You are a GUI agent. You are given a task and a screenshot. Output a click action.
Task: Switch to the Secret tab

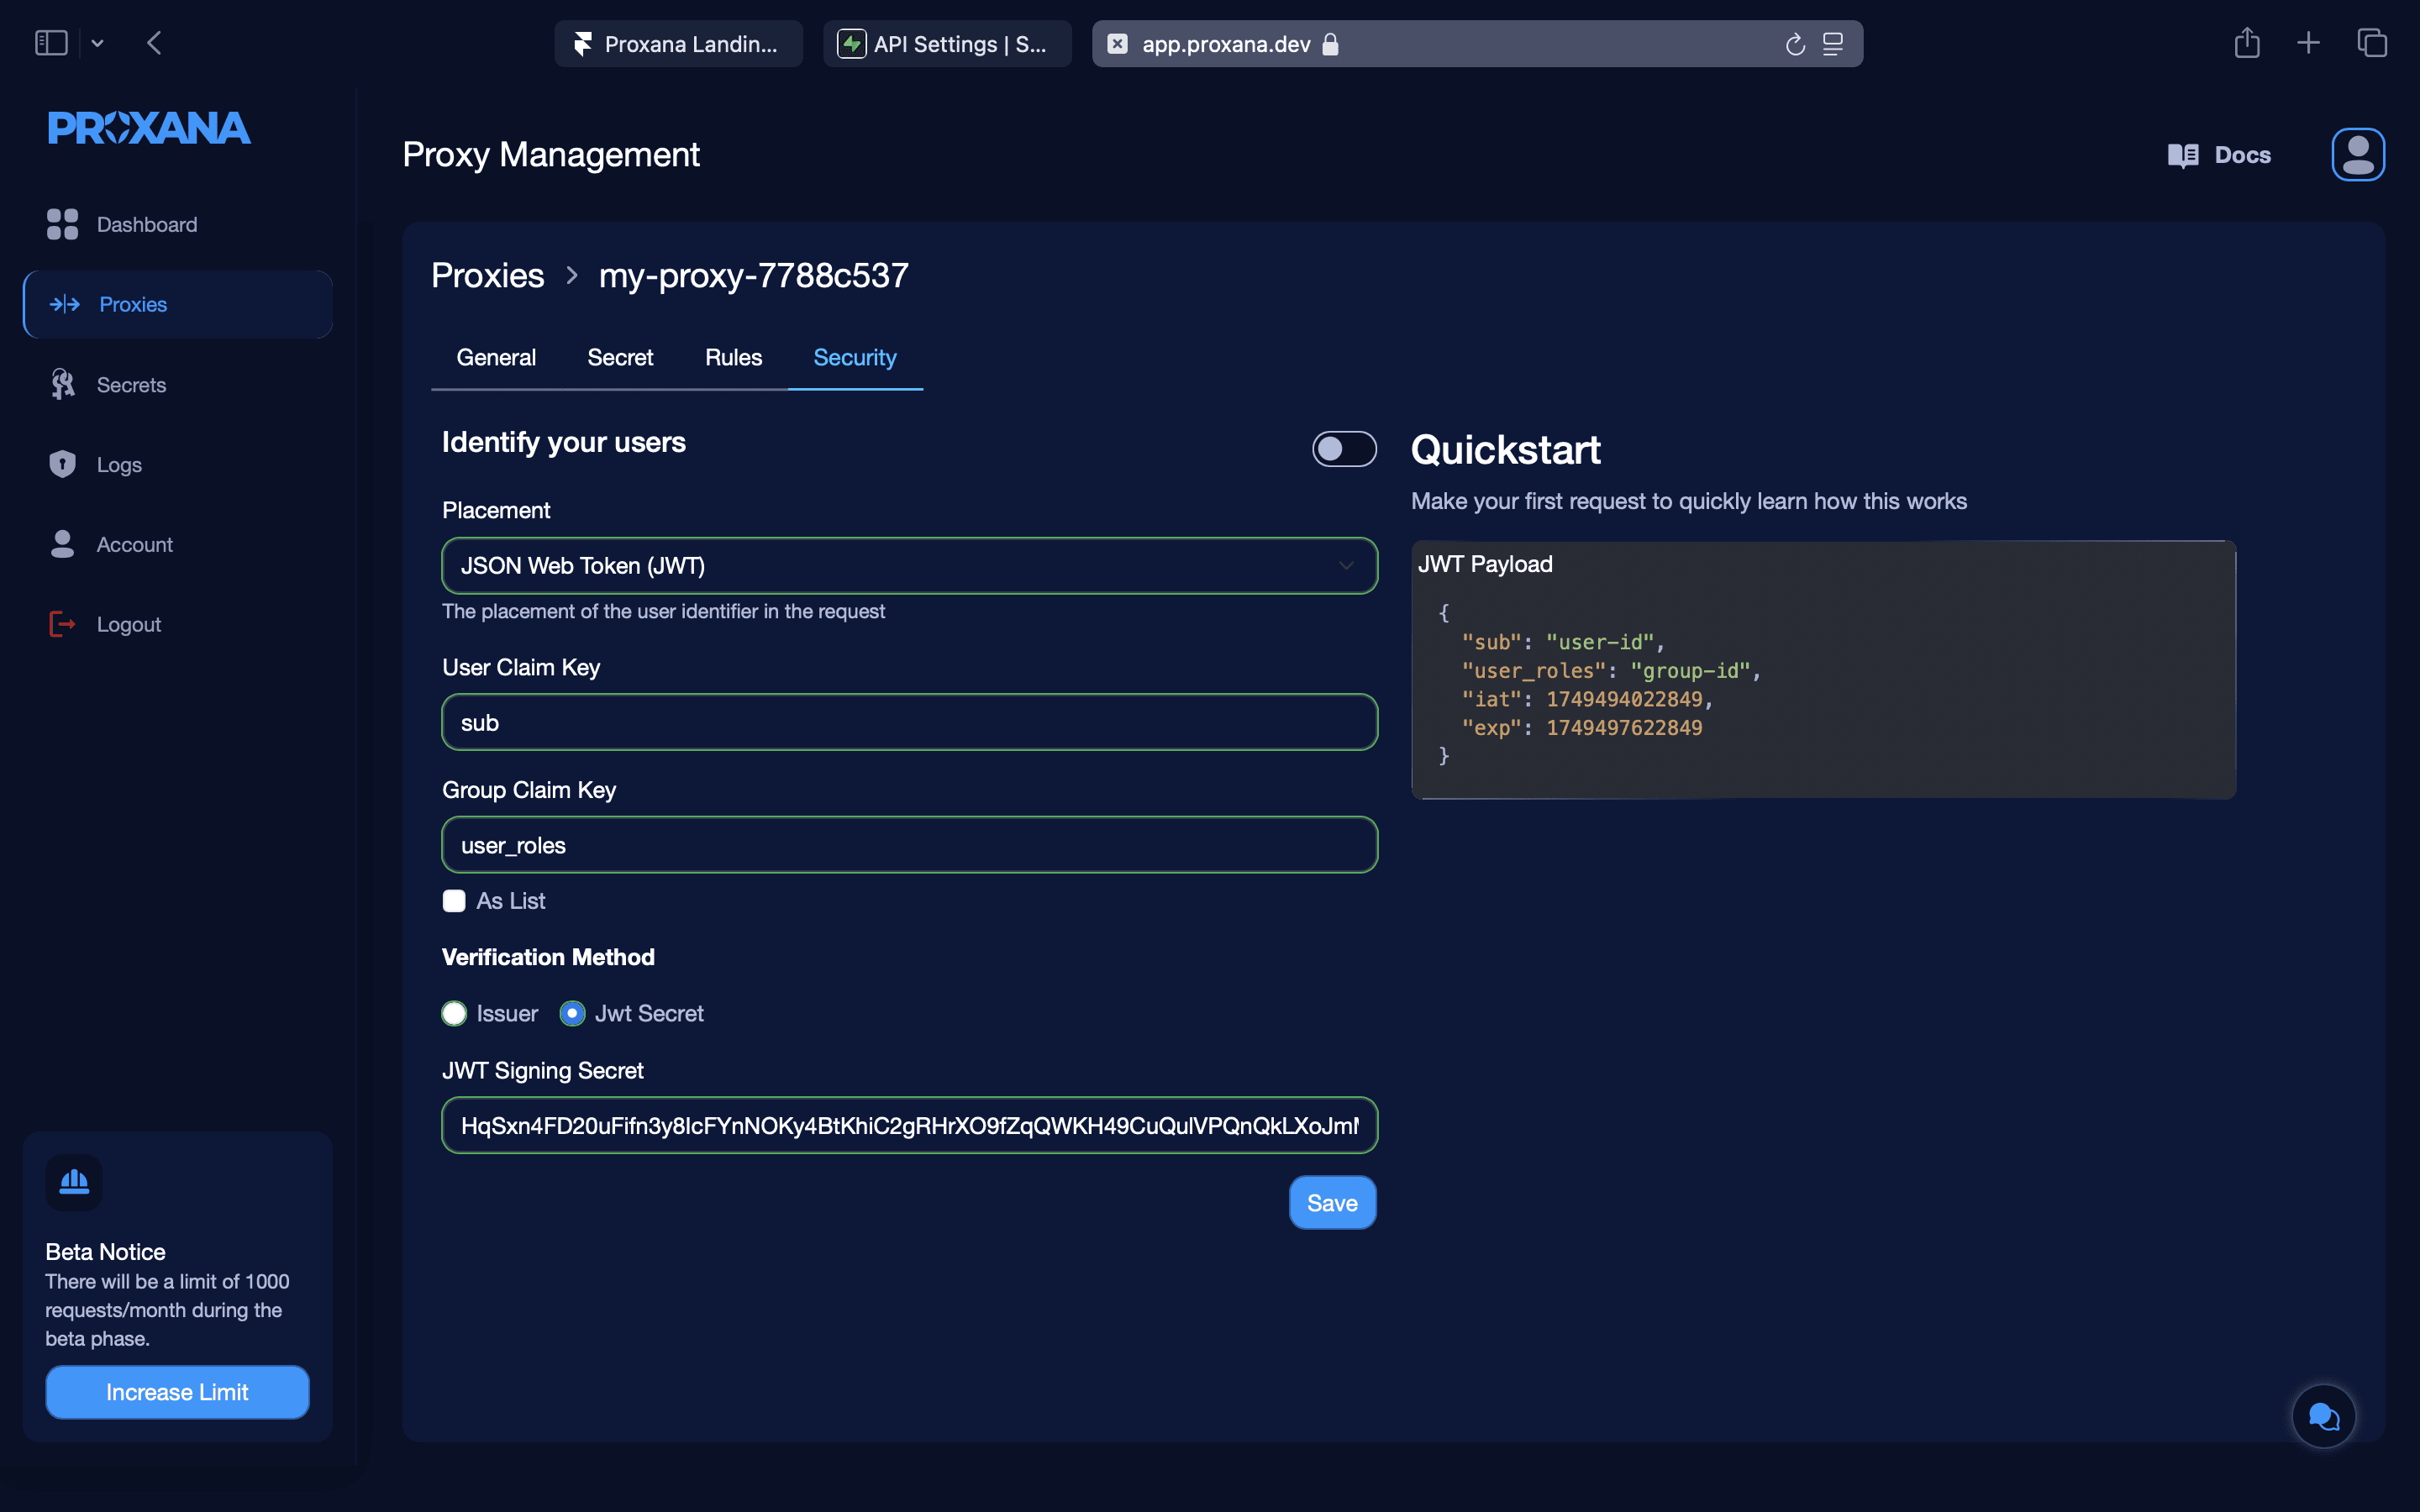[x=620, y=357]
